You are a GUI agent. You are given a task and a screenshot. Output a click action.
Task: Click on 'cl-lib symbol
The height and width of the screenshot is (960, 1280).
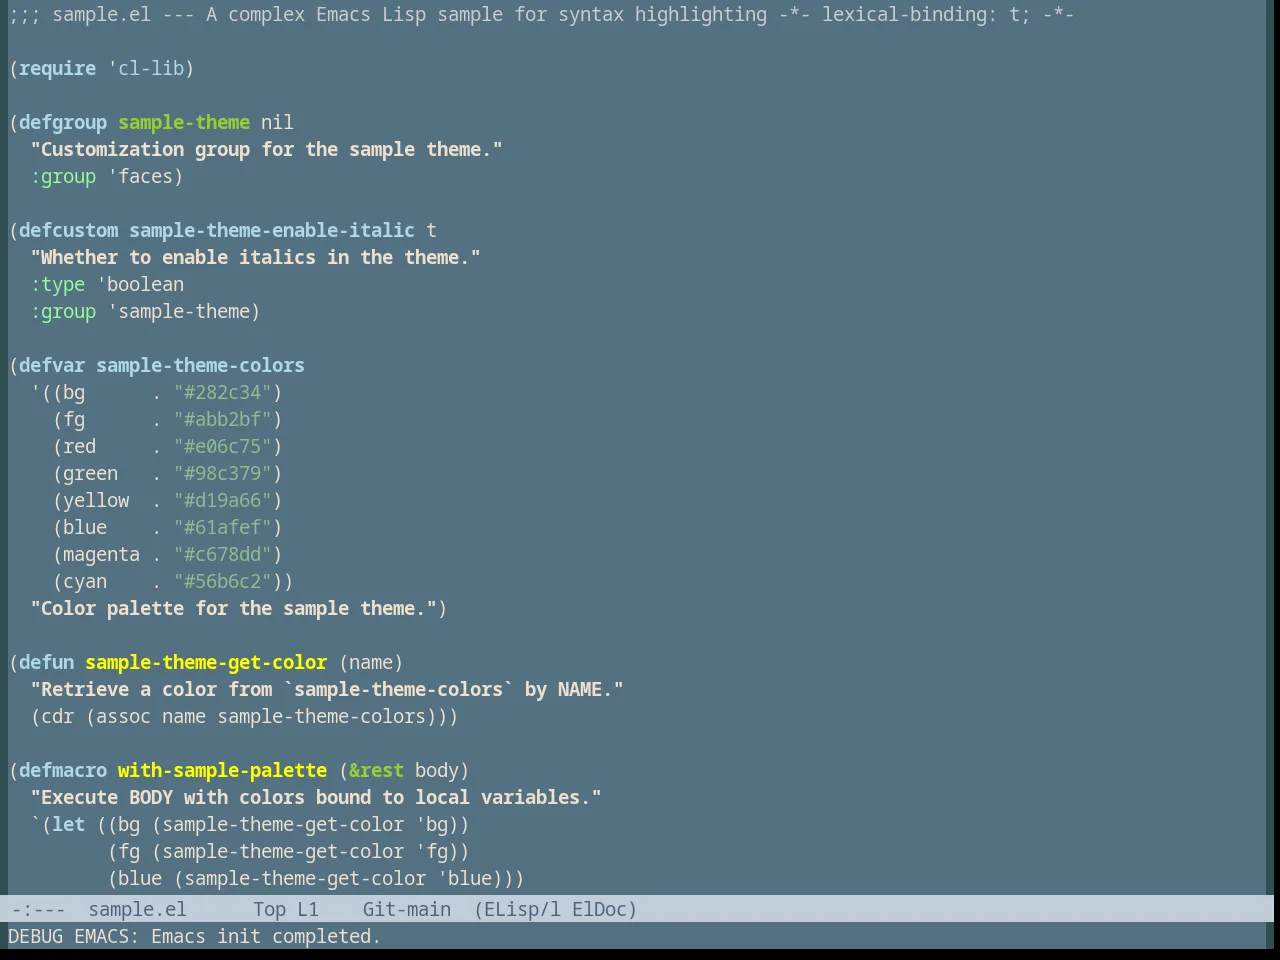[146, 68]
